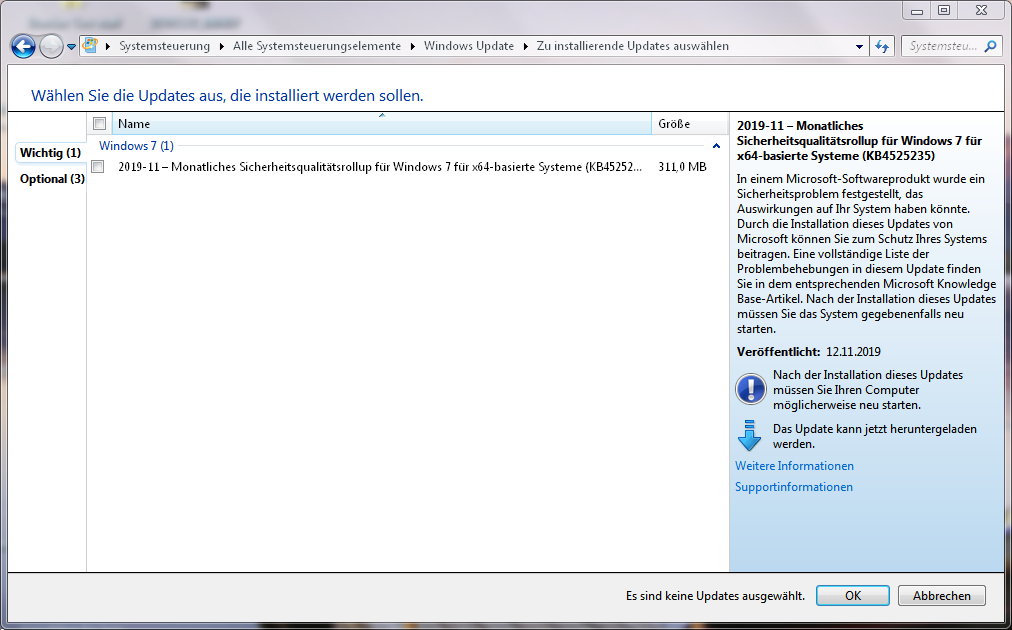This screenshot has width=1012, height=630.
Task: Select the 2019-11 Sicherheitsqualitätsrollup row
Action: (407, 167)
